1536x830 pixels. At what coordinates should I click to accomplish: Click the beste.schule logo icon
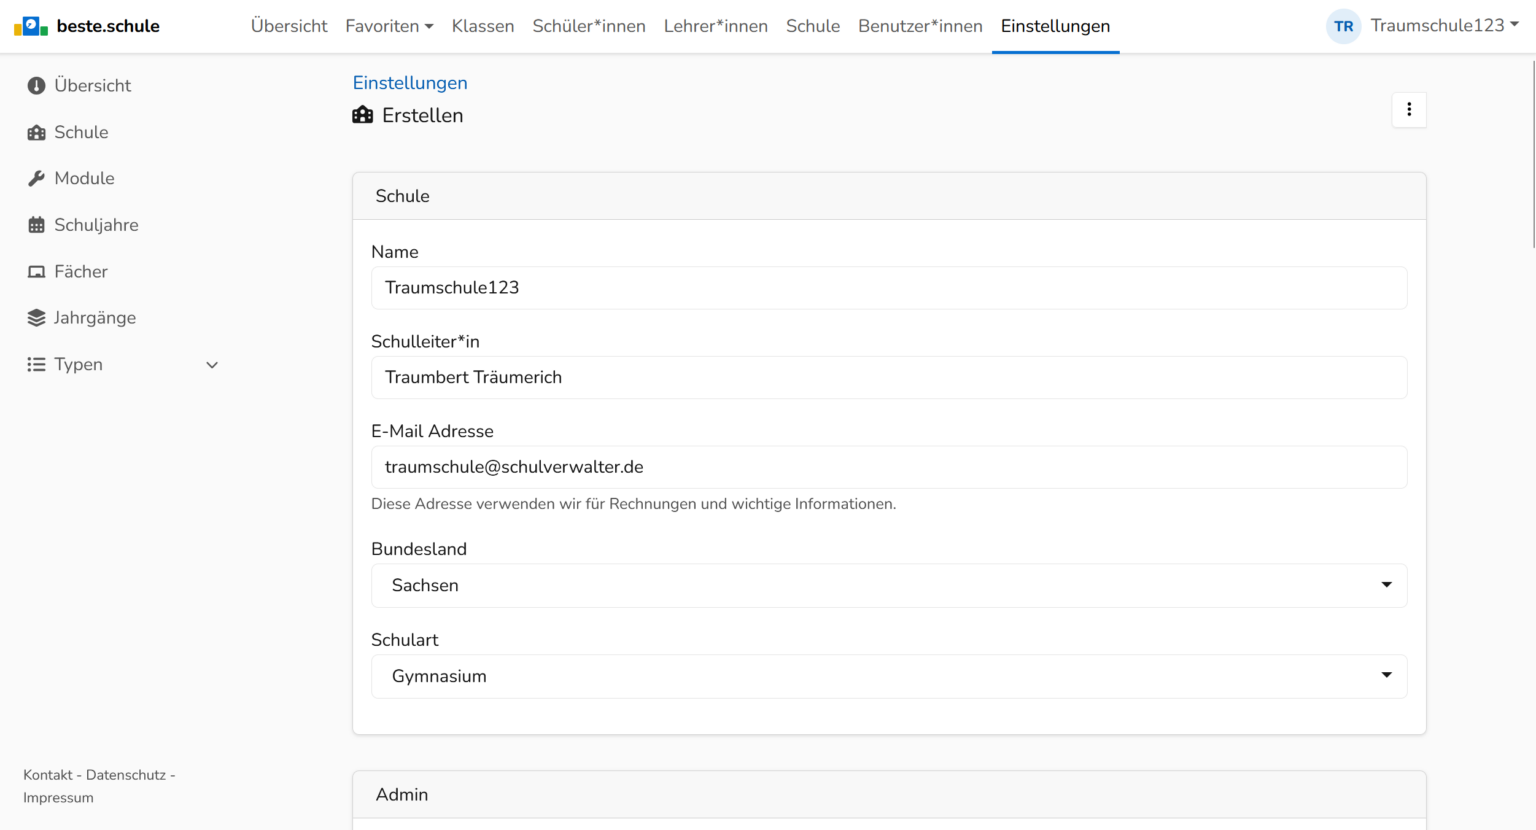[31, 26]
